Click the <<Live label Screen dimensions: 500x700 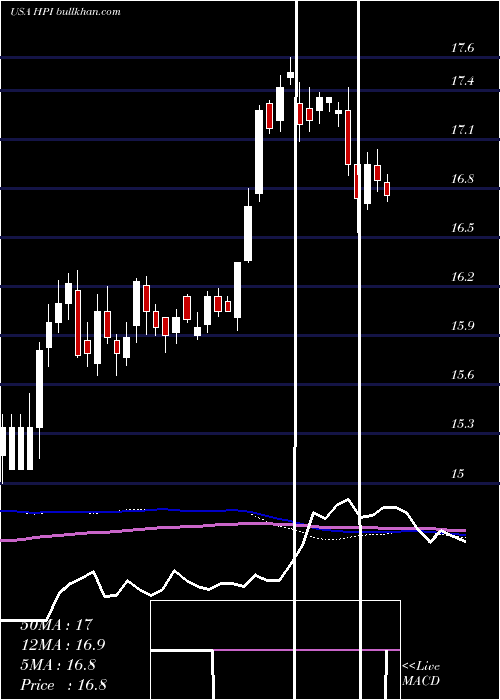click(421, 667)
